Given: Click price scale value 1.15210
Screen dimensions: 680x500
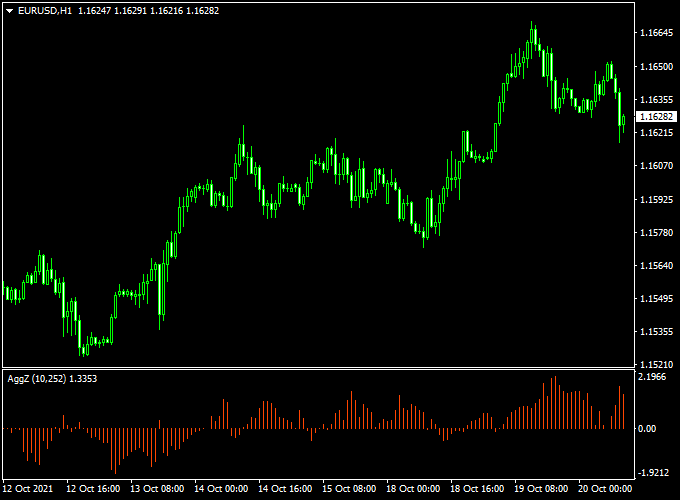Looking at the screenshot, I should 657,365.
